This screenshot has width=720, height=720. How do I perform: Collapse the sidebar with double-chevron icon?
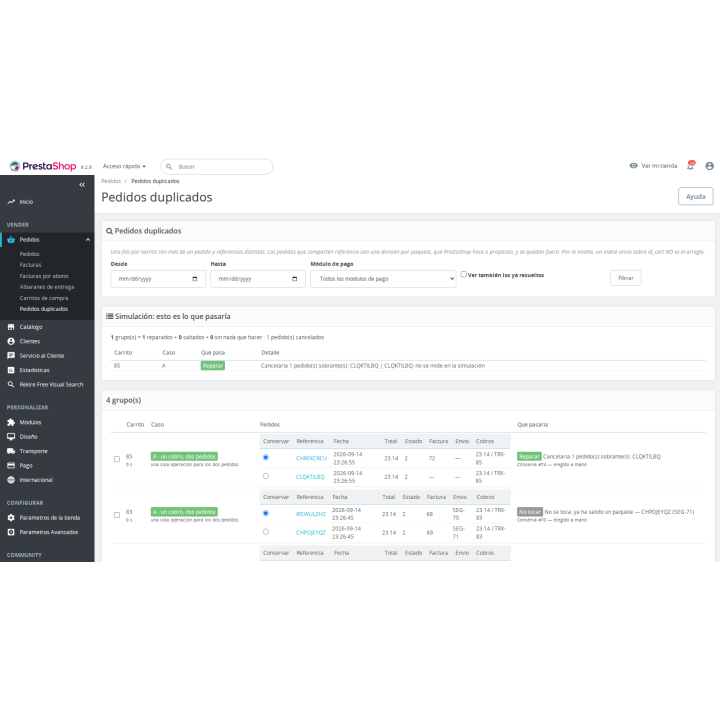point(82,185)
